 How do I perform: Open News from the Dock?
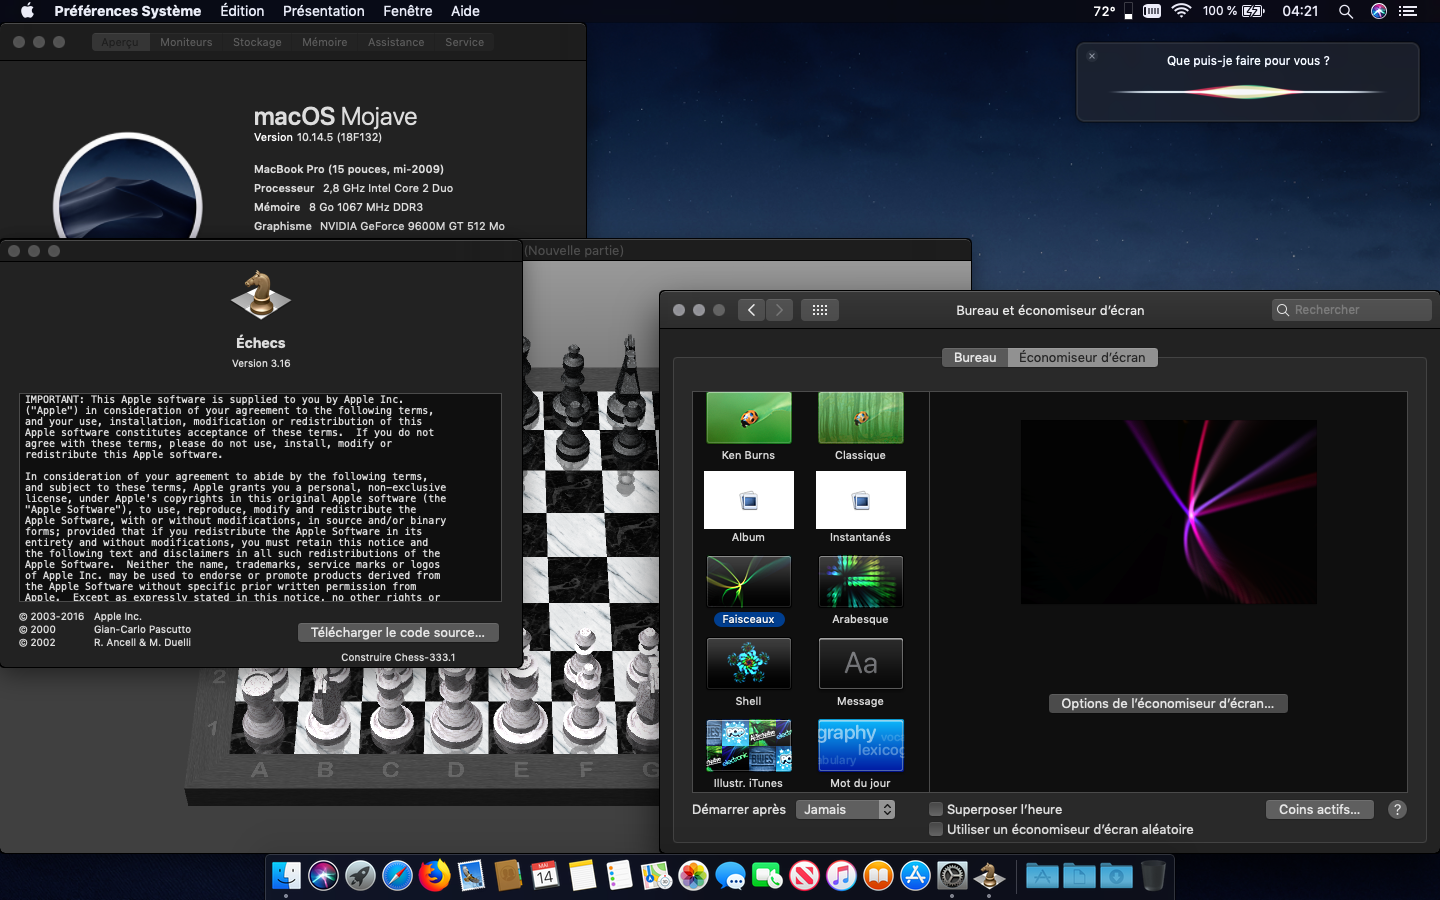click(x=804, y=876)
